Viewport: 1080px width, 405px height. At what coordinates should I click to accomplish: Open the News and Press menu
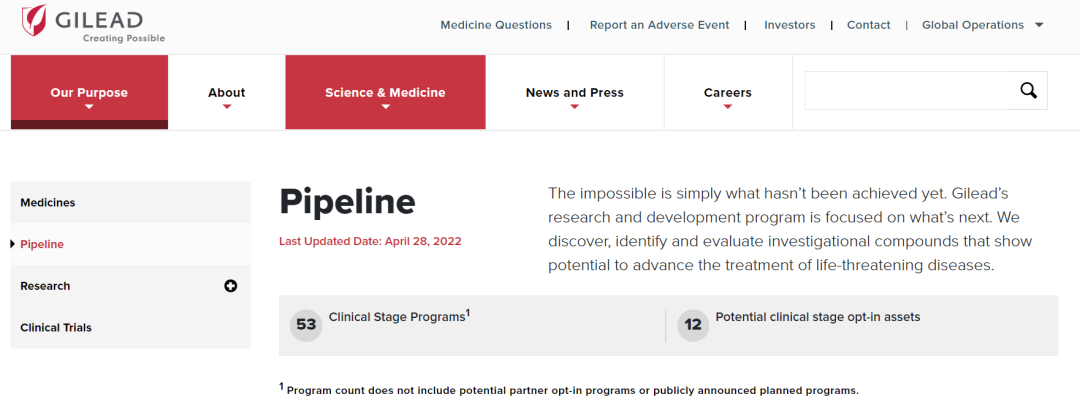[574, 92]
